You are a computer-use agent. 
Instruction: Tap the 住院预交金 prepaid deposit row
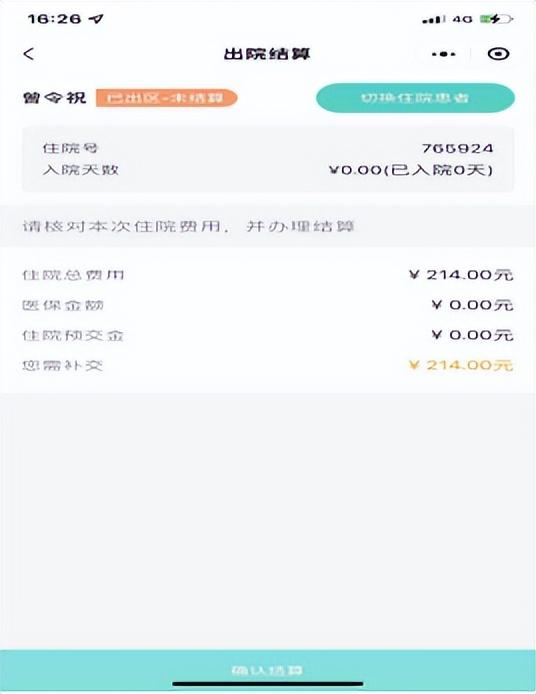tap(268, 335)
